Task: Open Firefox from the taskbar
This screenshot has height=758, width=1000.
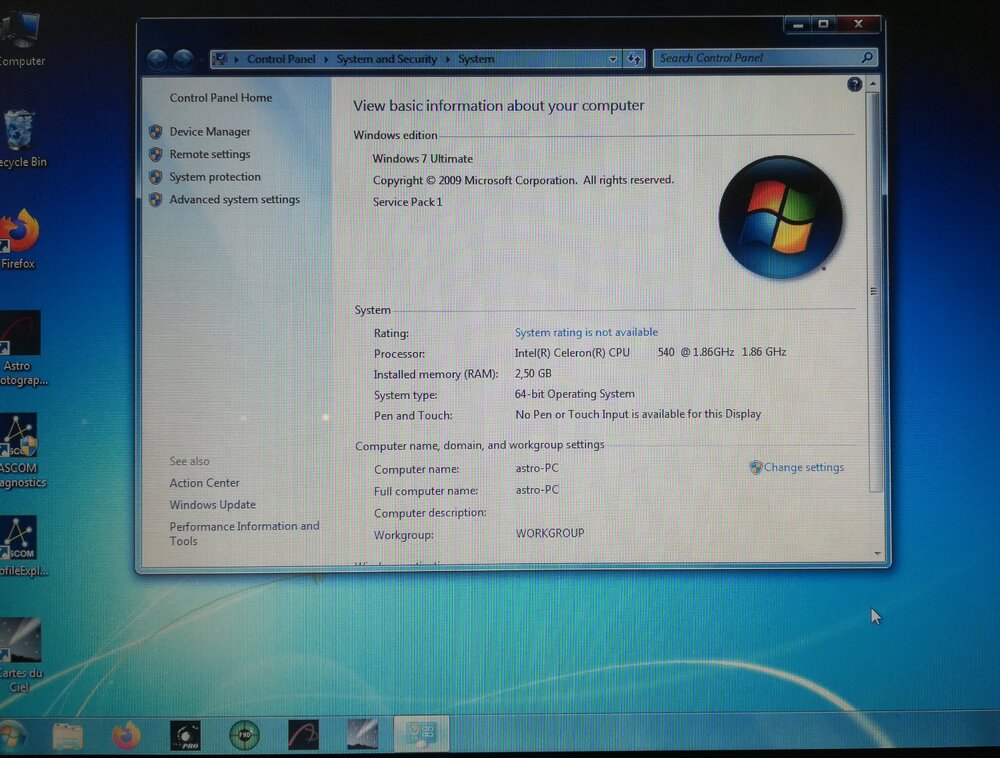Action: pyautogui.click(x=126, y=736)
